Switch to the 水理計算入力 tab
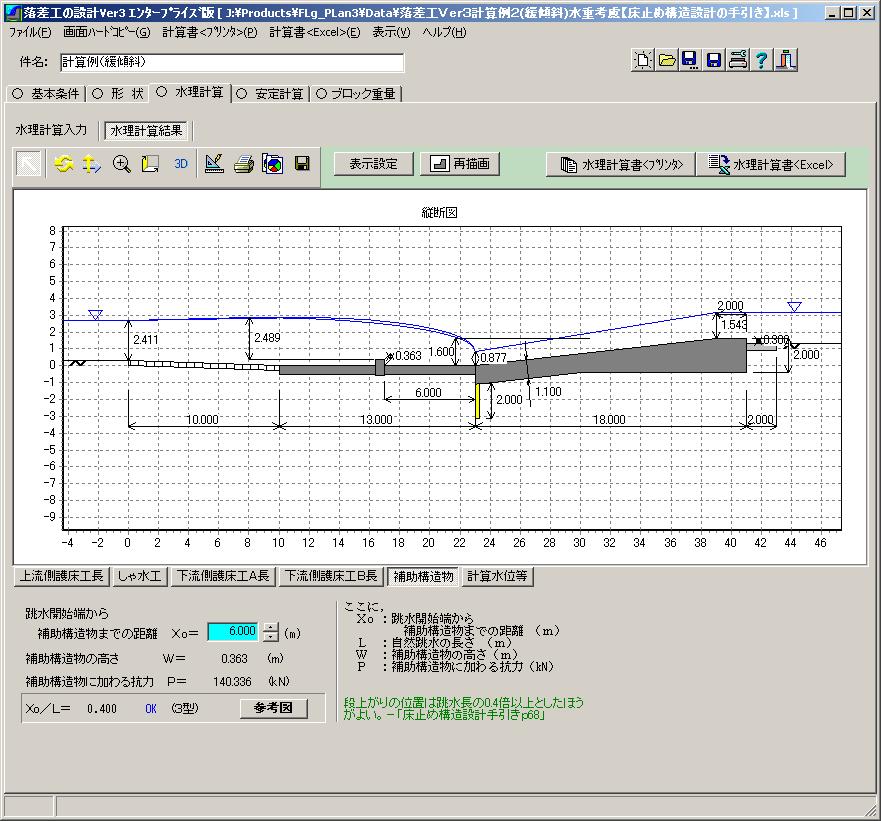This screenshot has width=881, height=821. click(x=50, y=129)
